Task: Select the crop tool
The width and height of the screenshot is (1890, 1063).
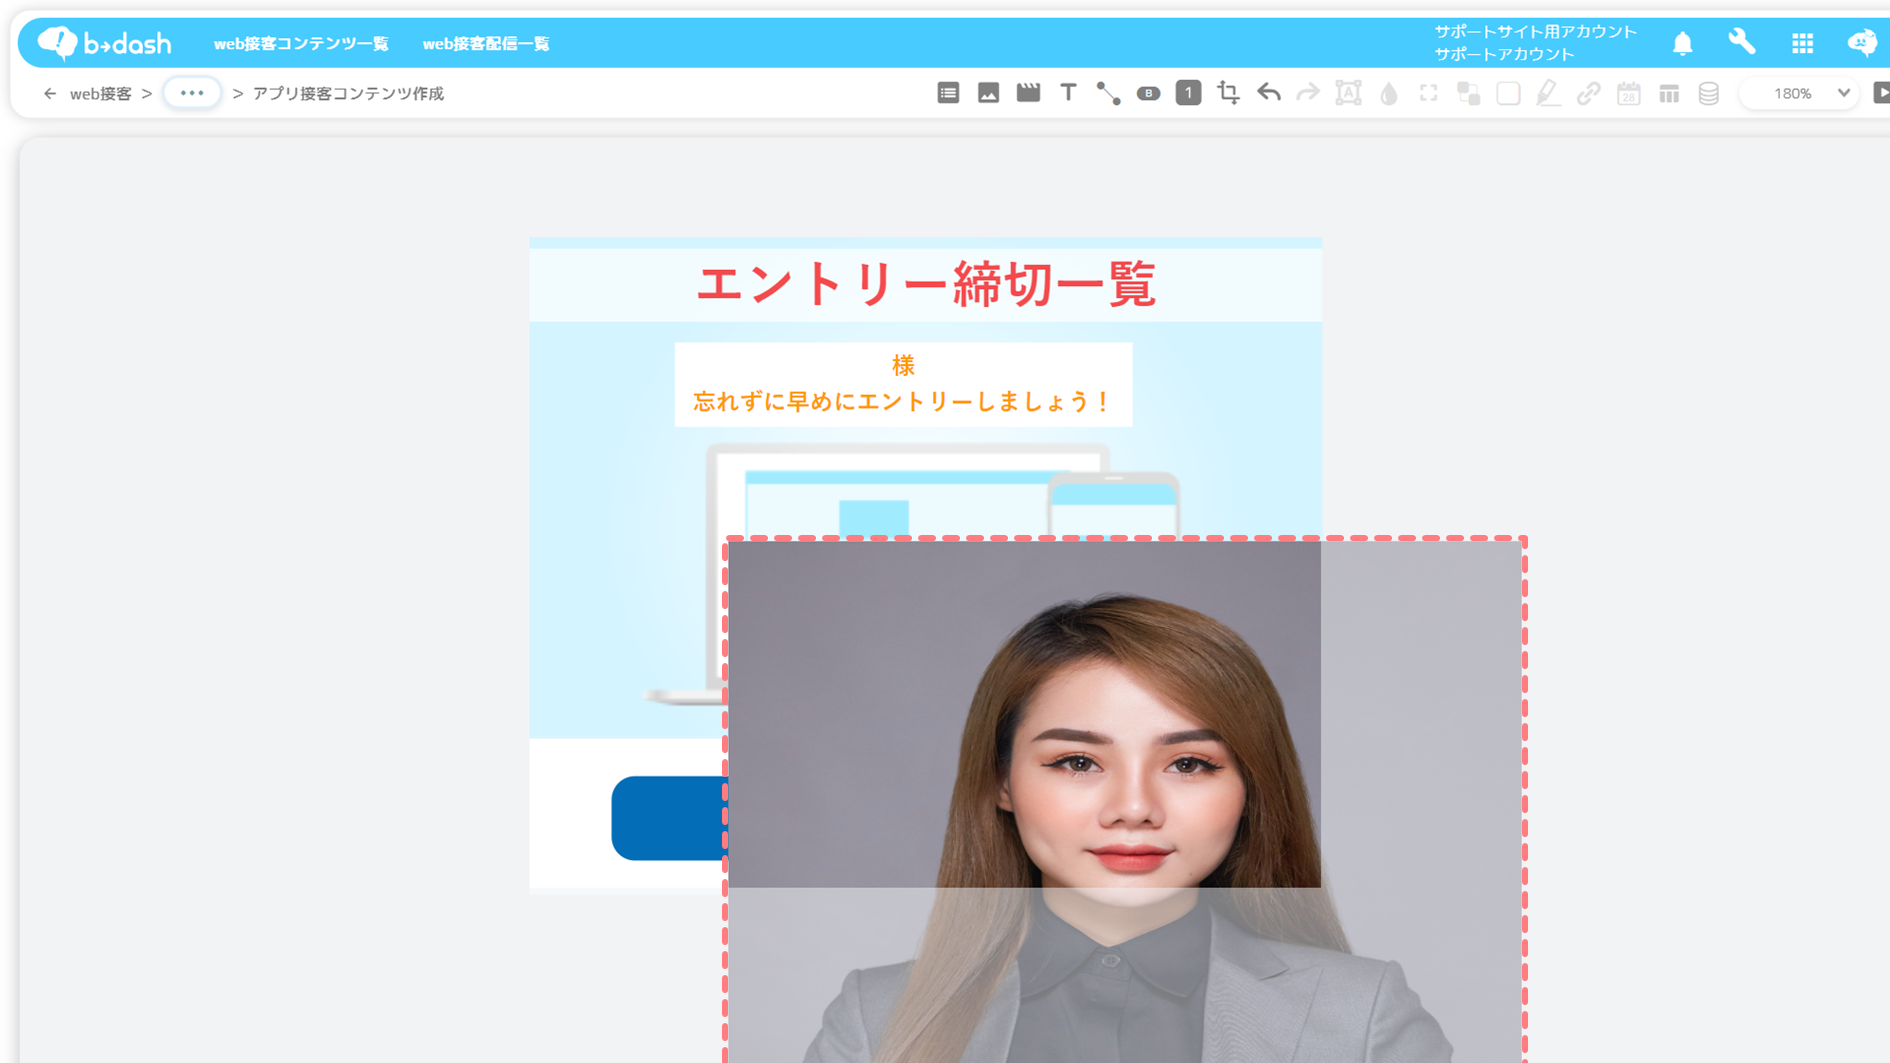Action: tap(1228, 93)
